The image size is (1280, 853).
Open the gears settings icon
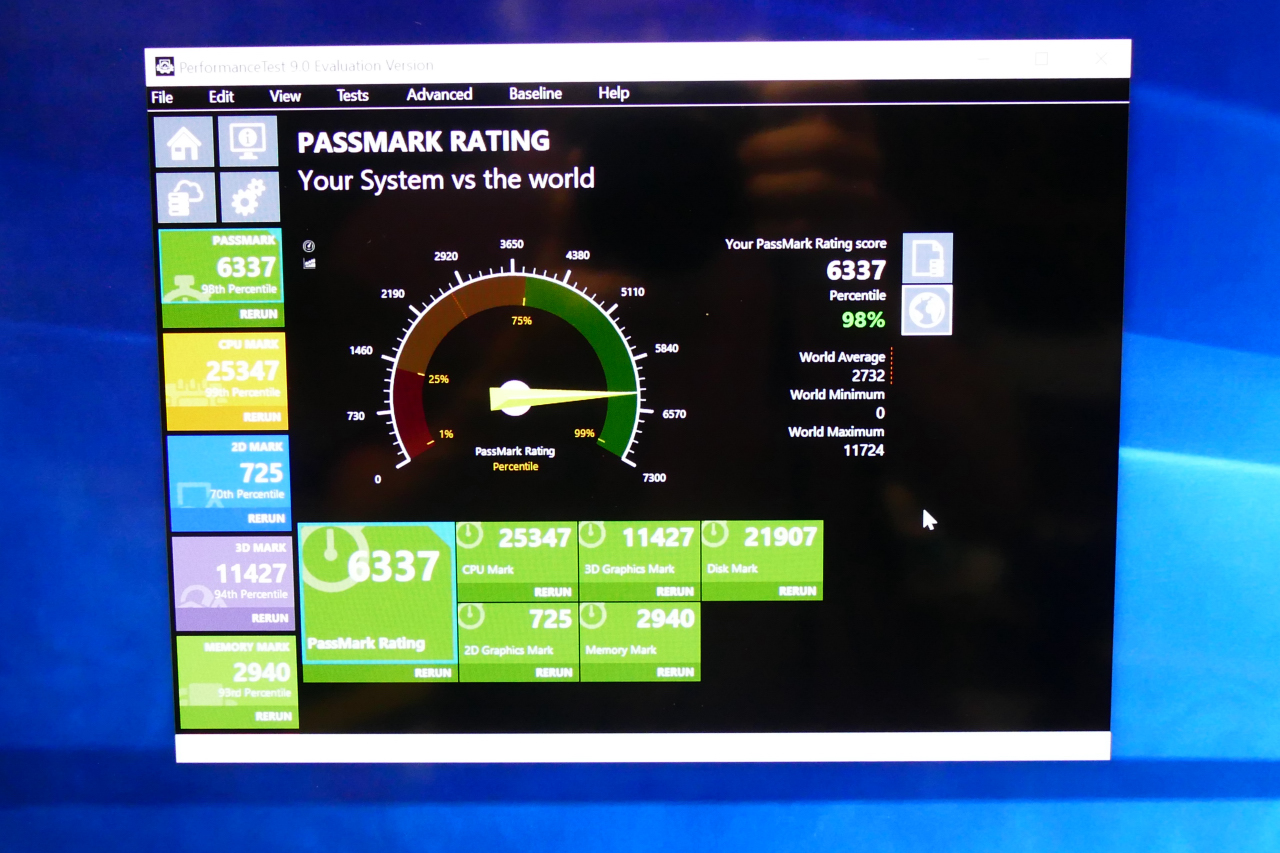tap(249, 196)
